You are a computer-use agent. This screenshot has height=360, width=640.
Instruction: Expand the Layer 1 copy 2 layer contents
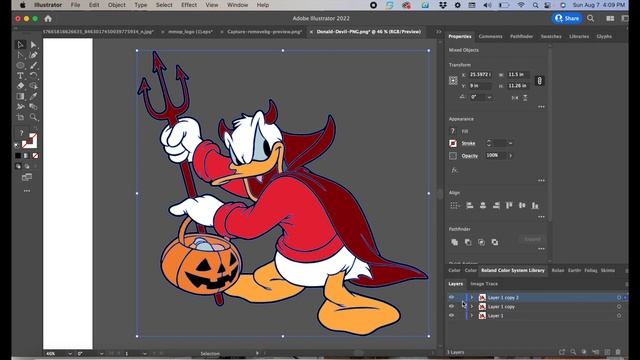click(472, 298)
